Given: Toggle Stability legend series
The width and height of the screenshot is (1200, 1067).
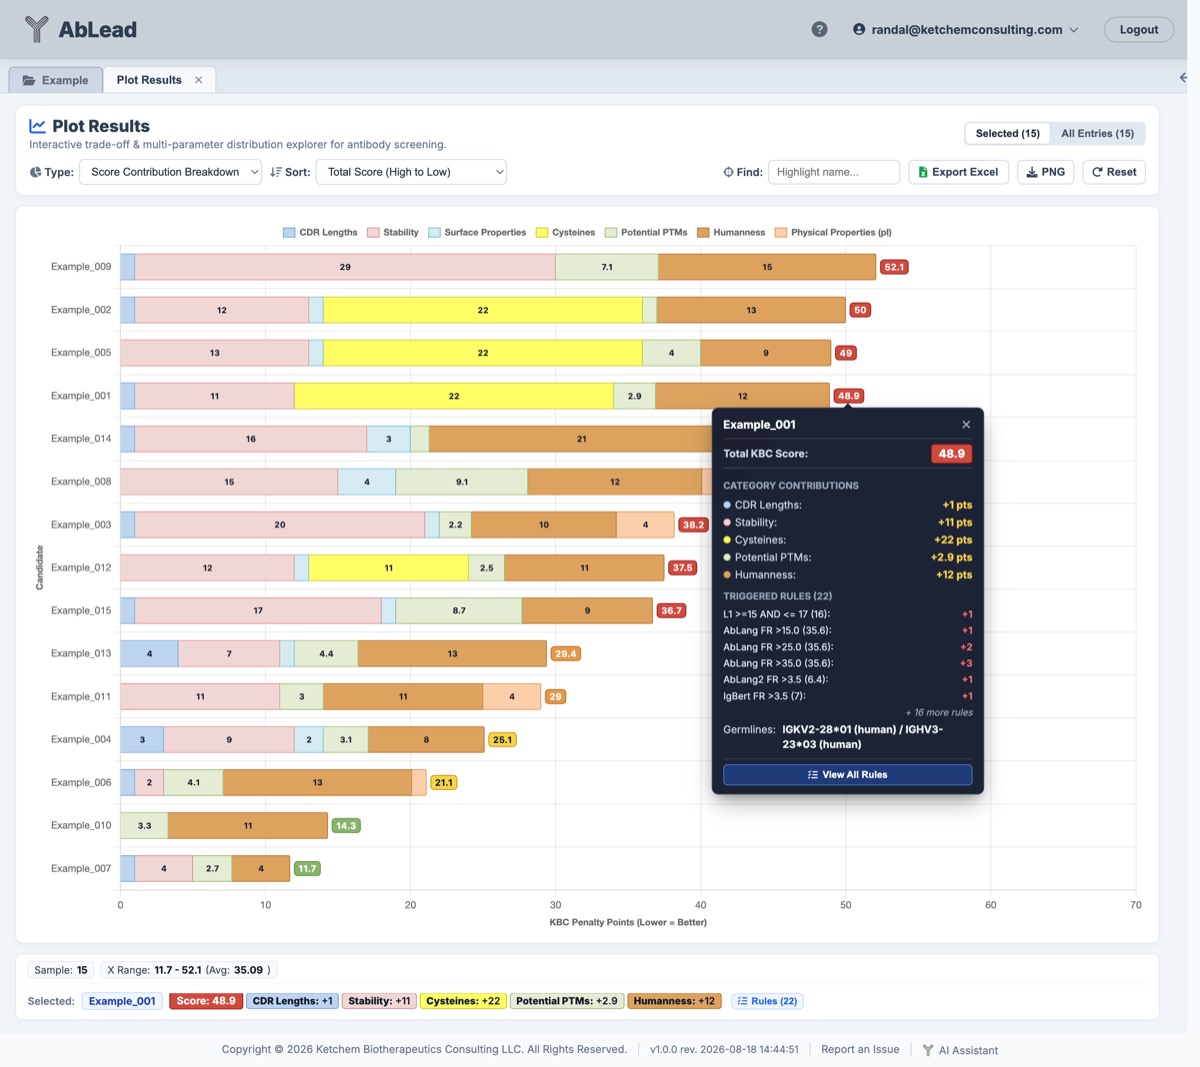Looking at the screenshot, I should coord(393,232).
